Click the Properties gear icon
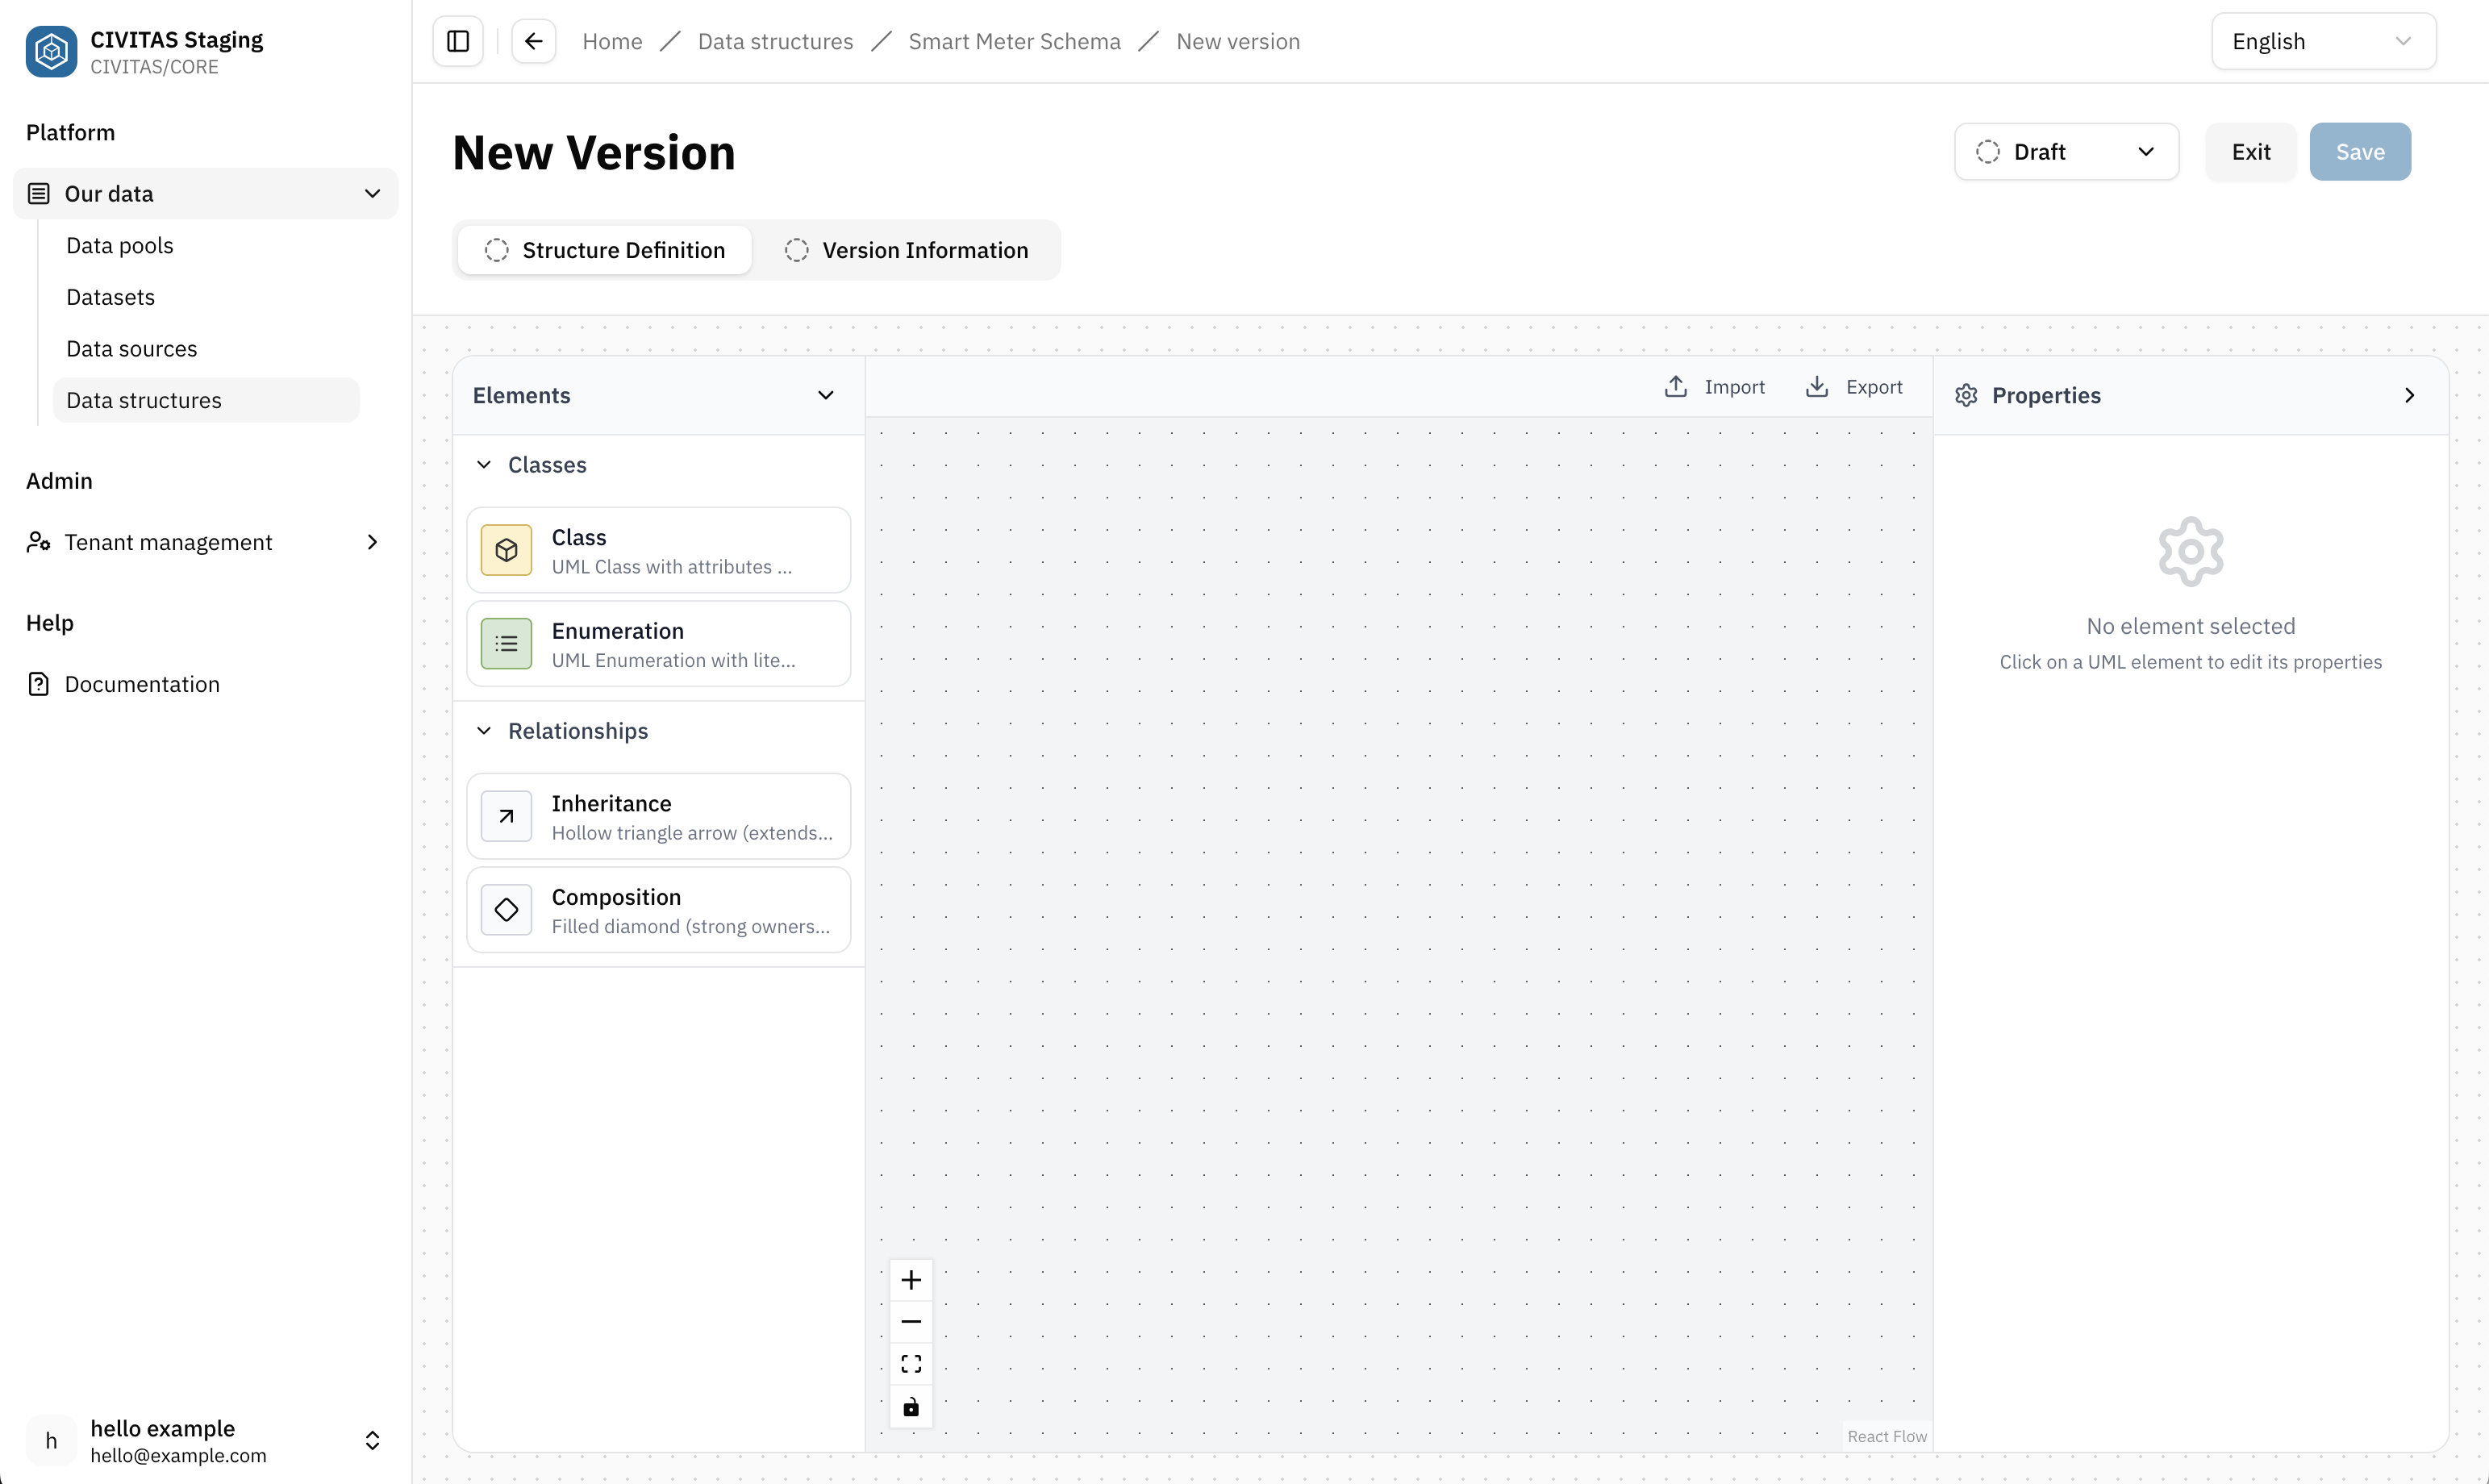The image size is (2489, 1484). click(x=1966, y=395)
